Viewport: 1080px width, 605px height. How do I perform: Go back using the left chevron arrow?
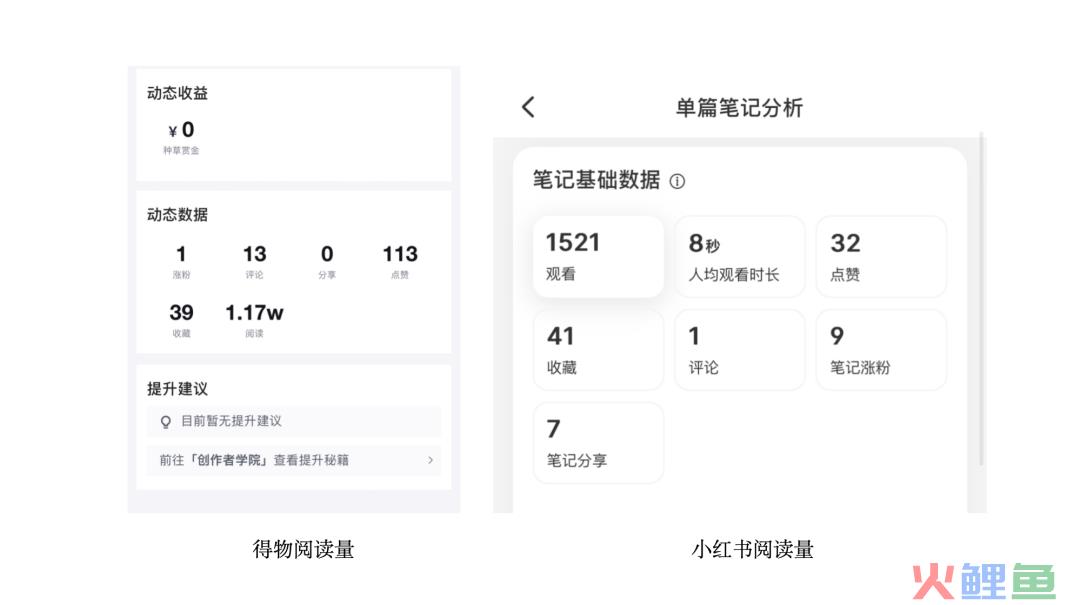(528, 107)
